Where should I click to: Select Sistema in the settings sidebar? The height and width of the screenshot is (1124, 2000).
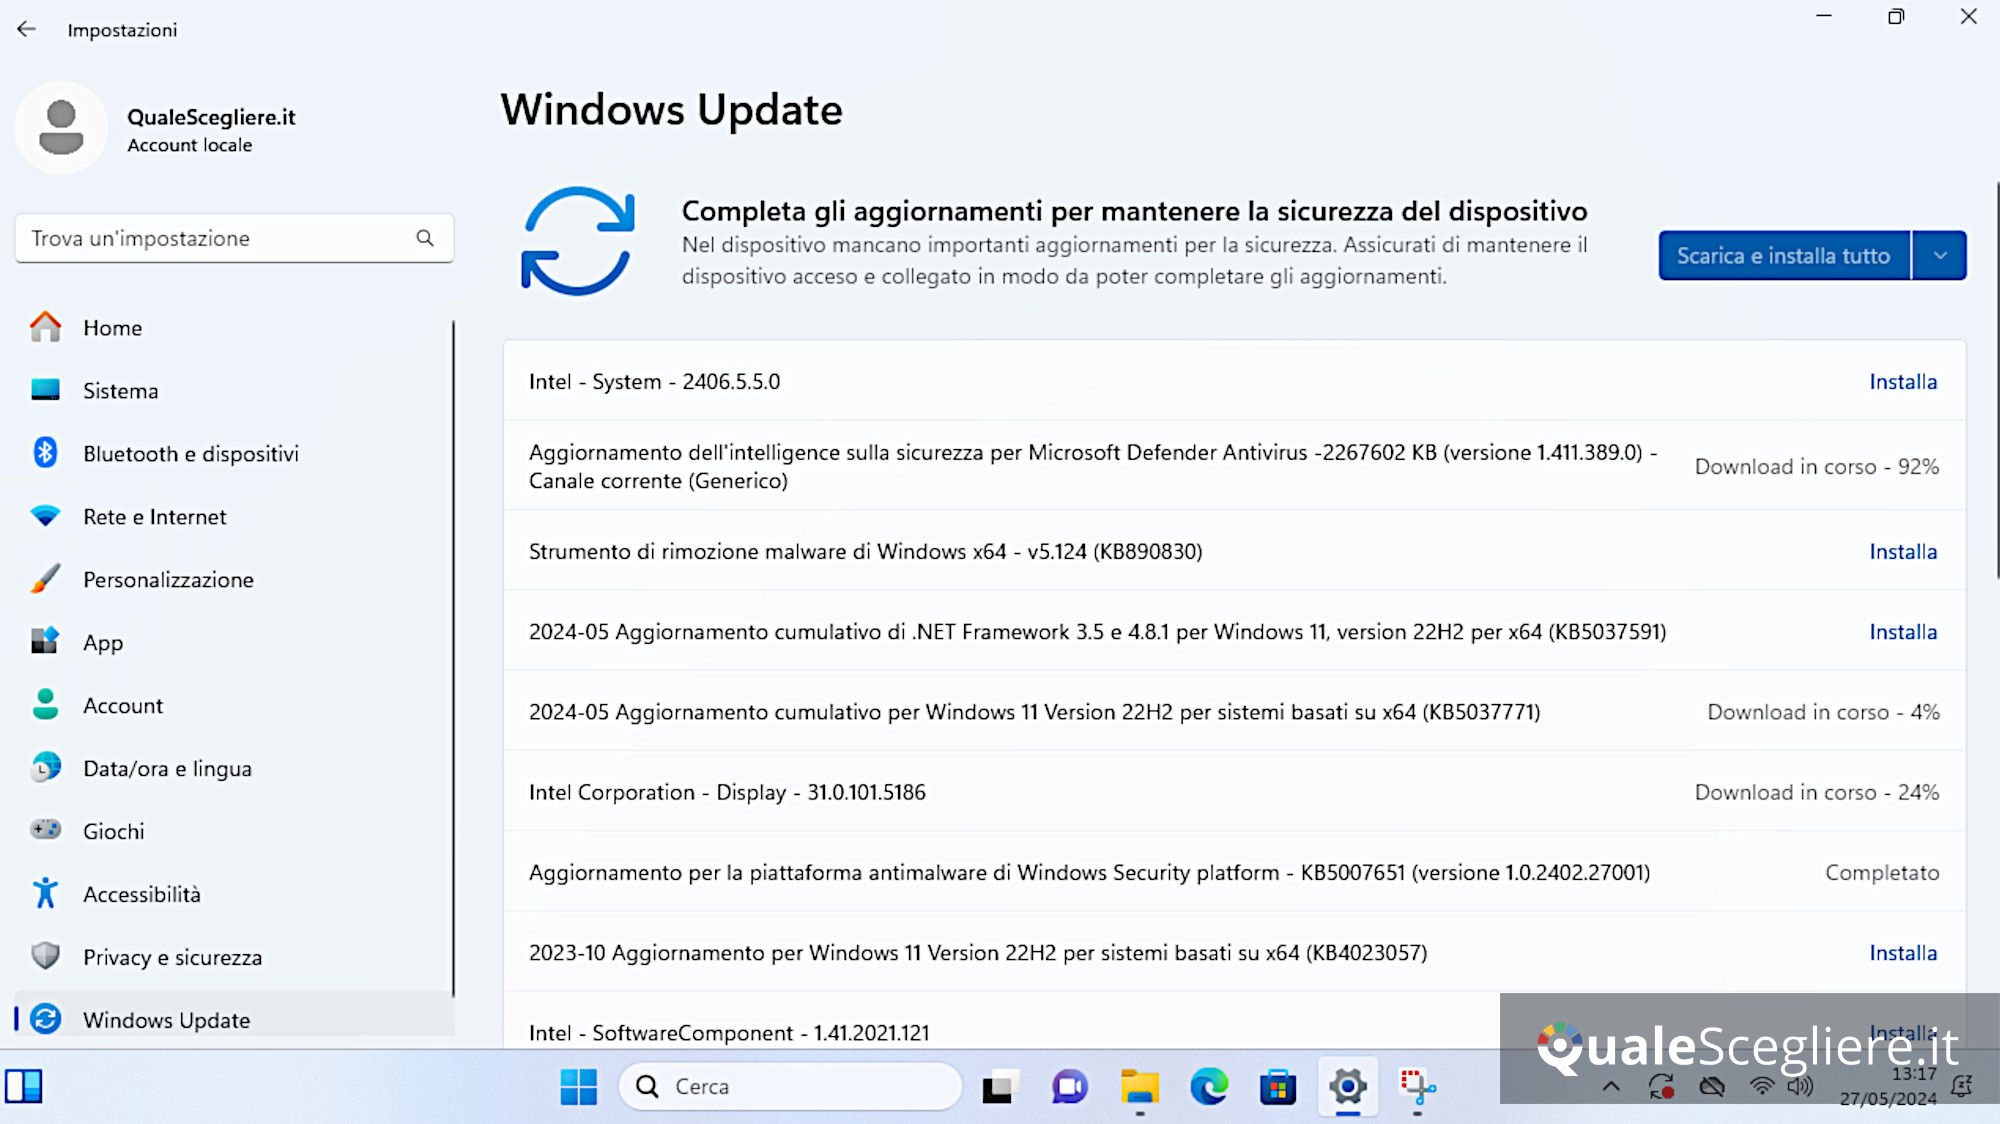[120, 391]
